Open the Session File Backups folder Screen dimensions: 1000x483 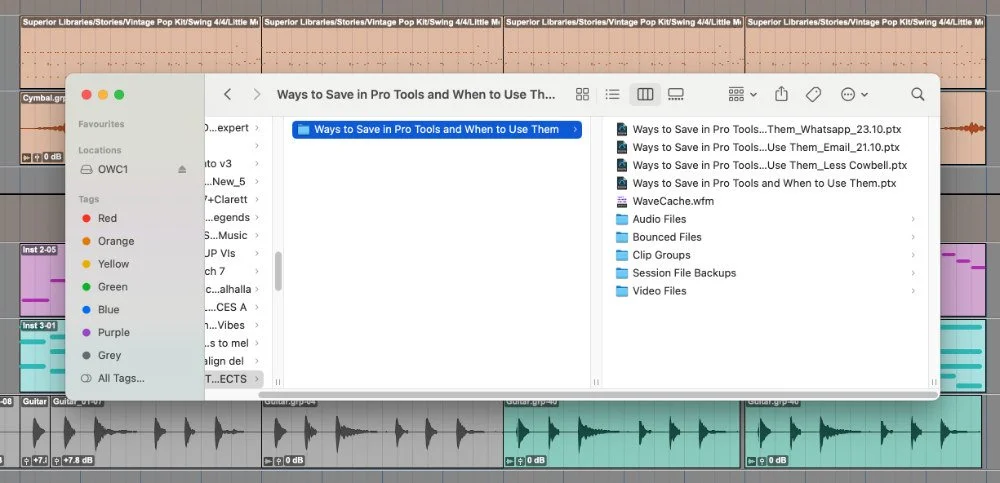[684, 272]
